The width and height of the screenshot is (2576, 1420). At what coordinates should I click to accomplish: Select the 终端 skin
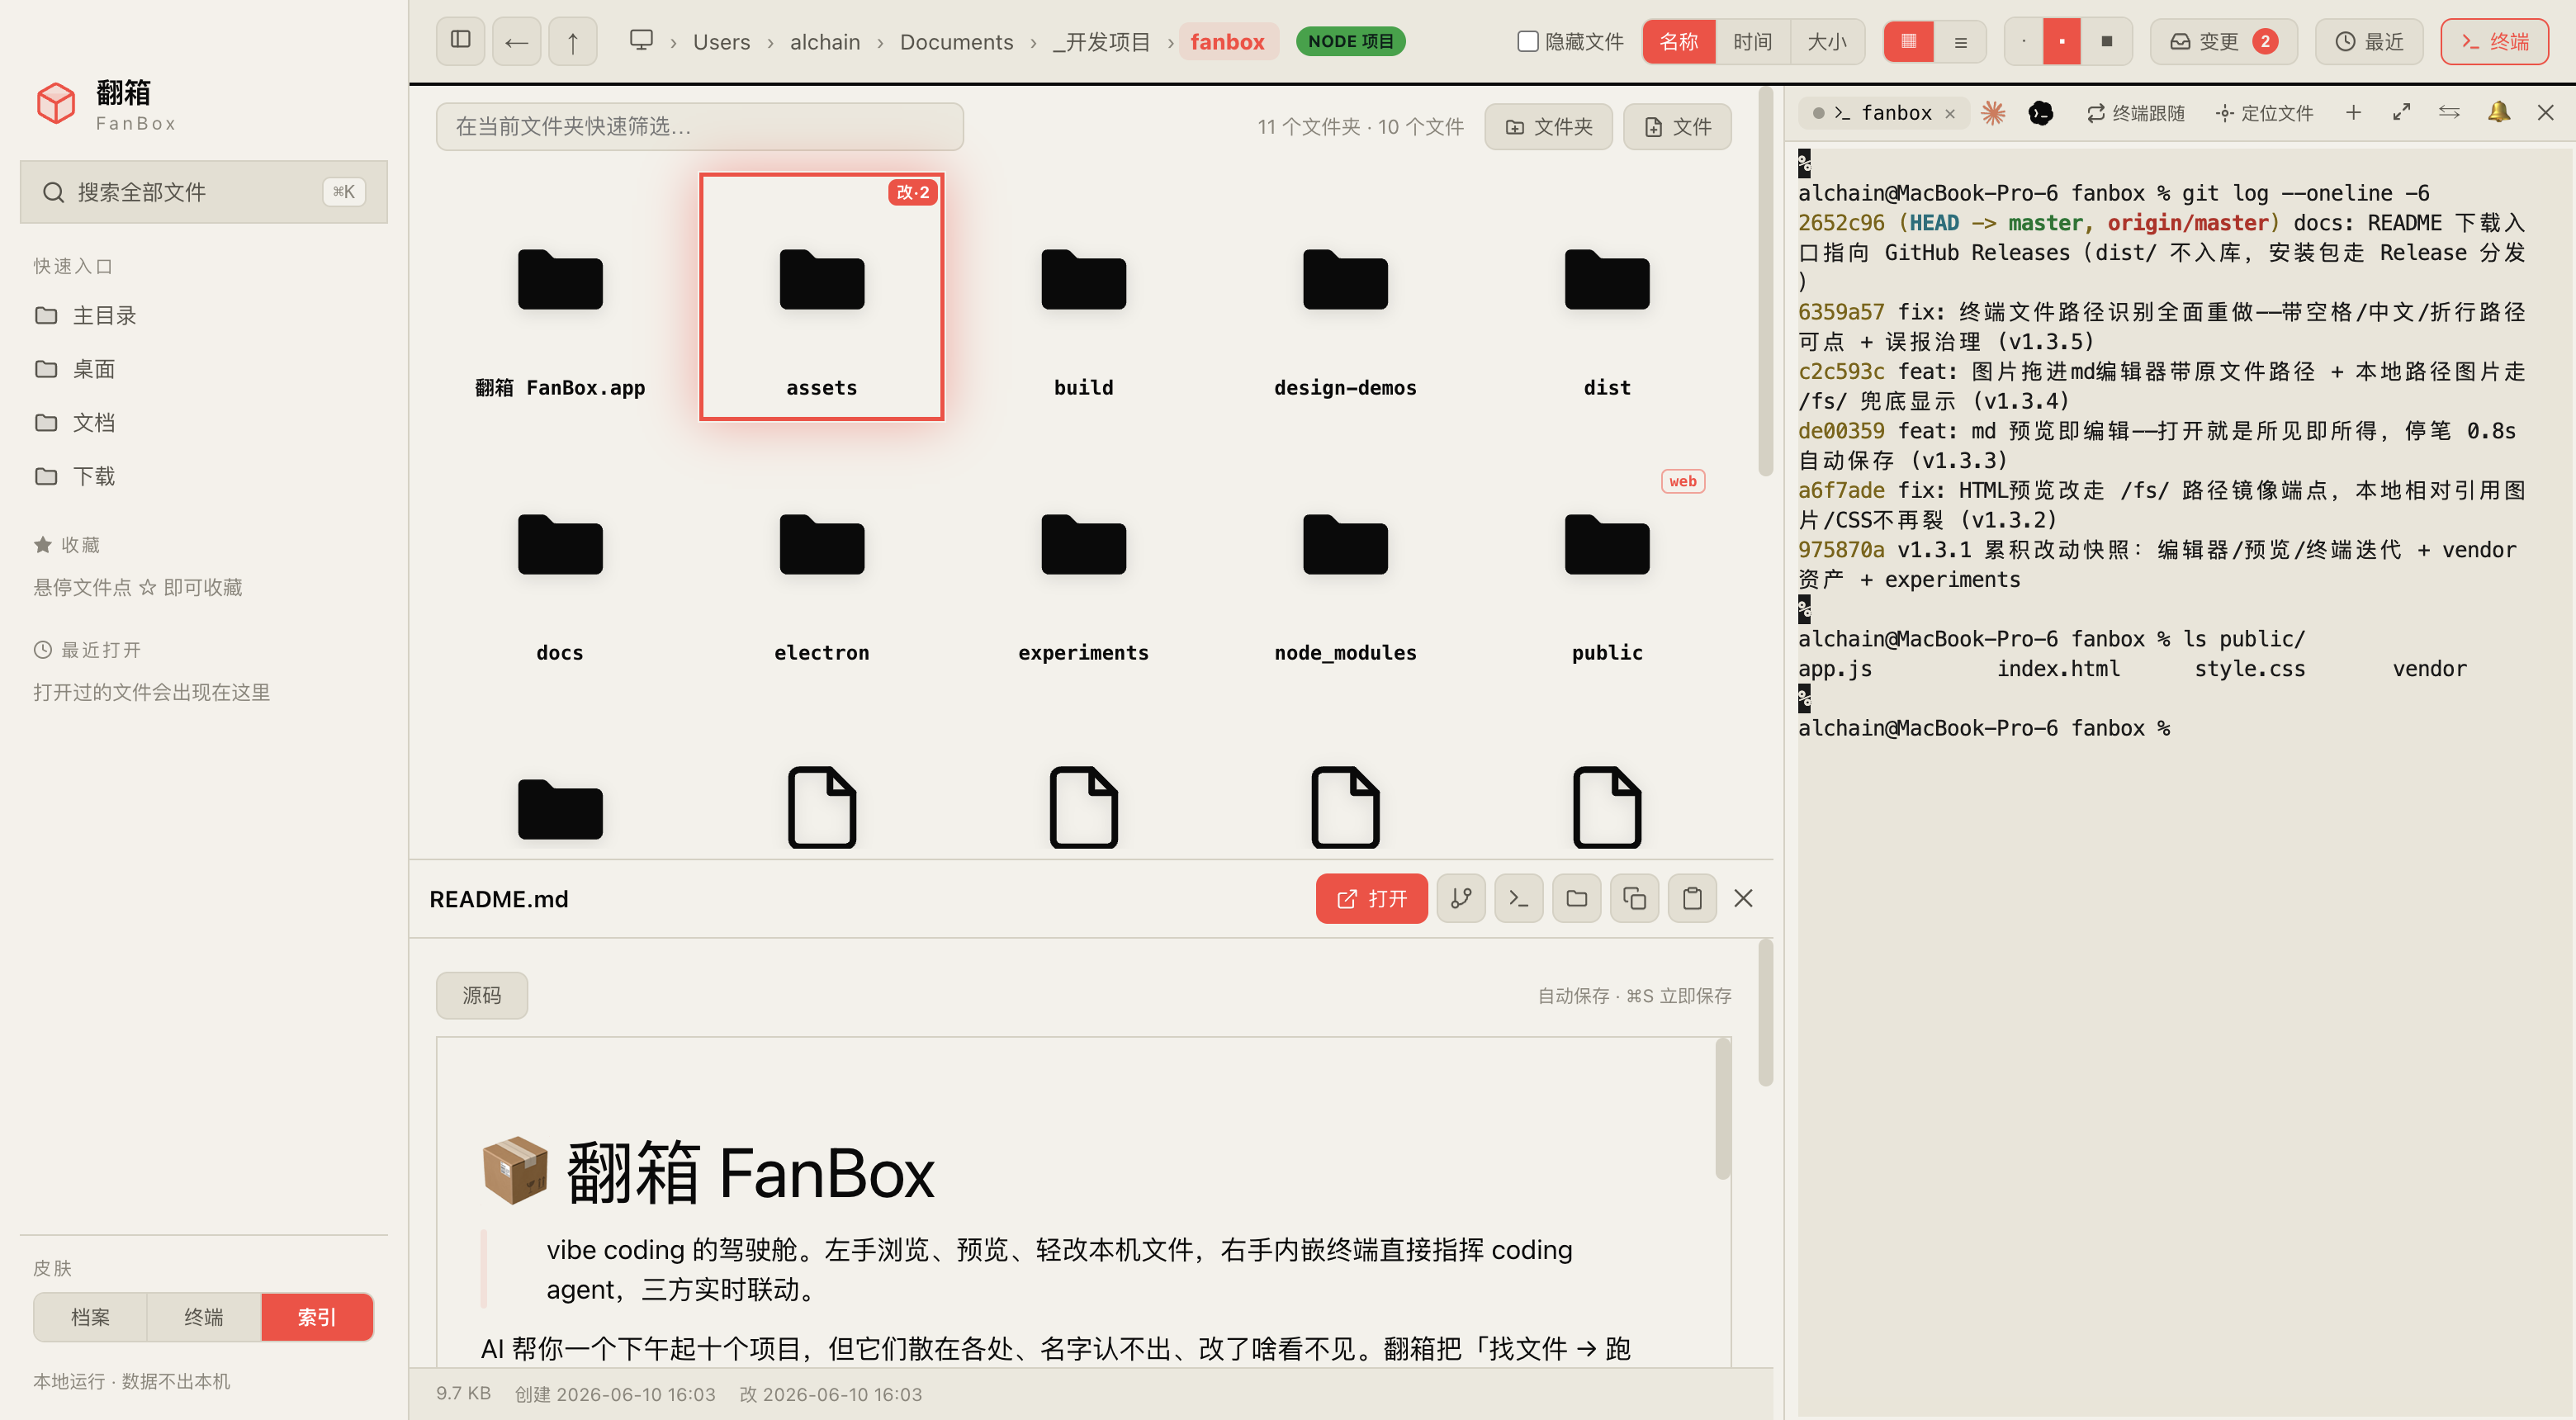(204, 1317)
